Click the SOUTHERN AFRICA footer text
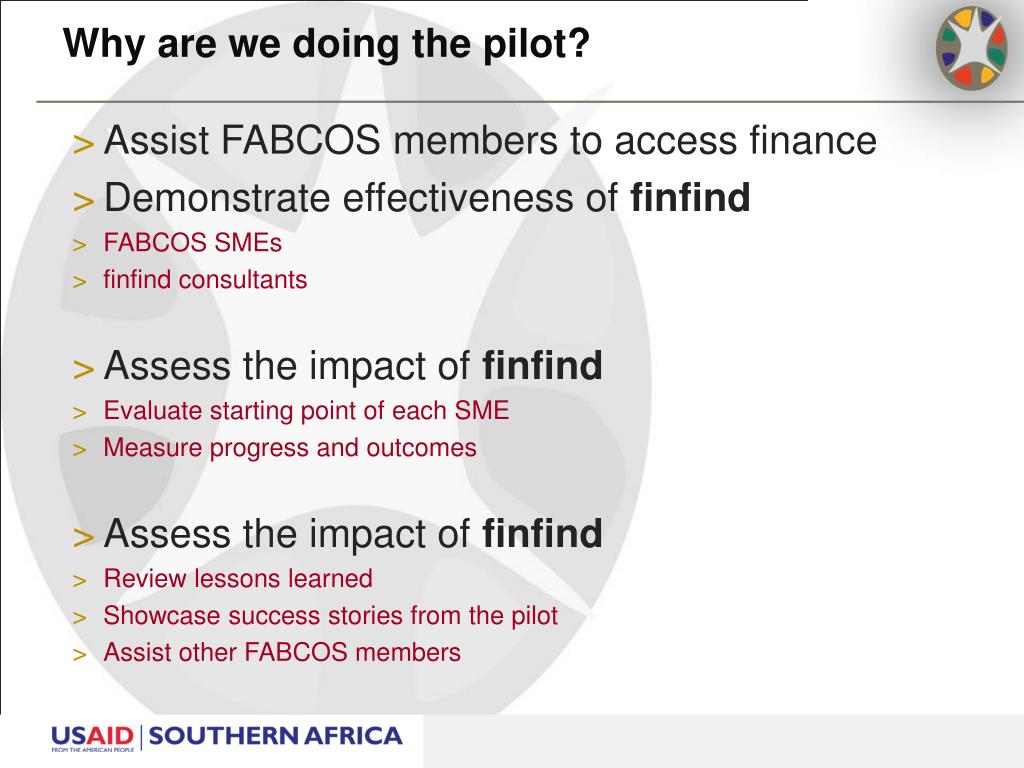This screenshot has height=768, width=1024. [275, 736]
